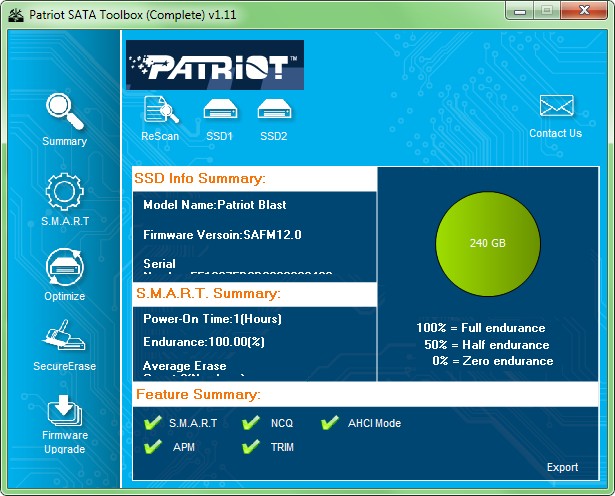
Task: Click the SSD1 text label
Action: (x=219, y=136)
